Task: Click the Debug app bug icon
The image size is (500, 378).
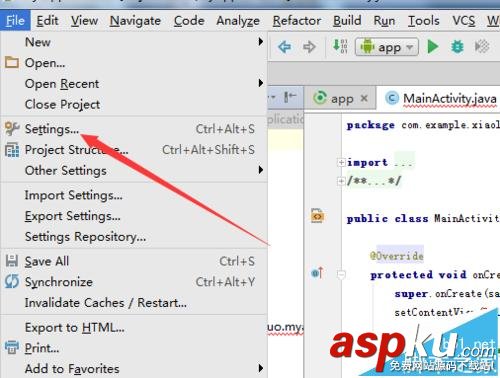Action: 457,47
